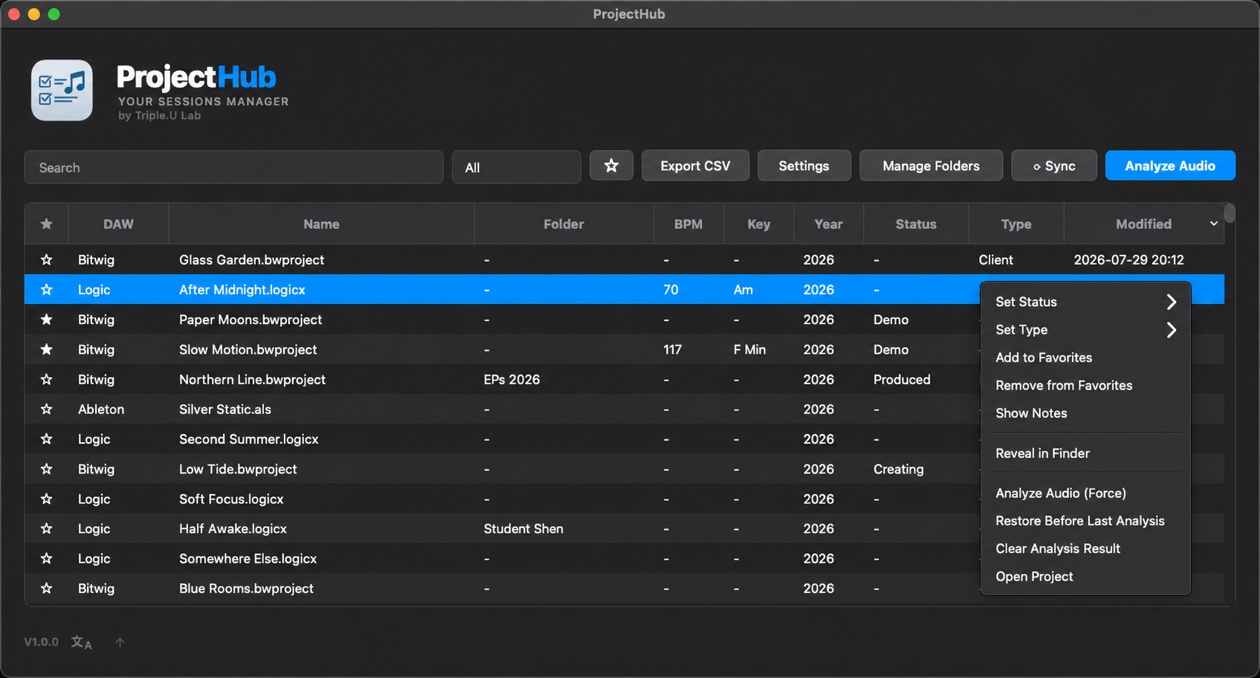This screenshot has width=1260, height=678.
Task: Star the Second Summer.logicx row
Action: (x=46, y=440)
